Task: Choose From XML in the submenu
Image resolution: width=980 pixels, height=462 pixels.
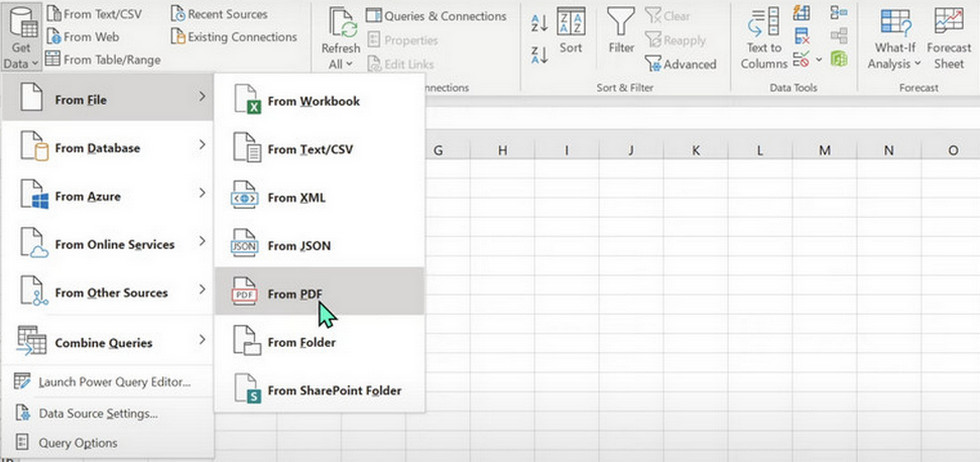Action: (319, 197)
